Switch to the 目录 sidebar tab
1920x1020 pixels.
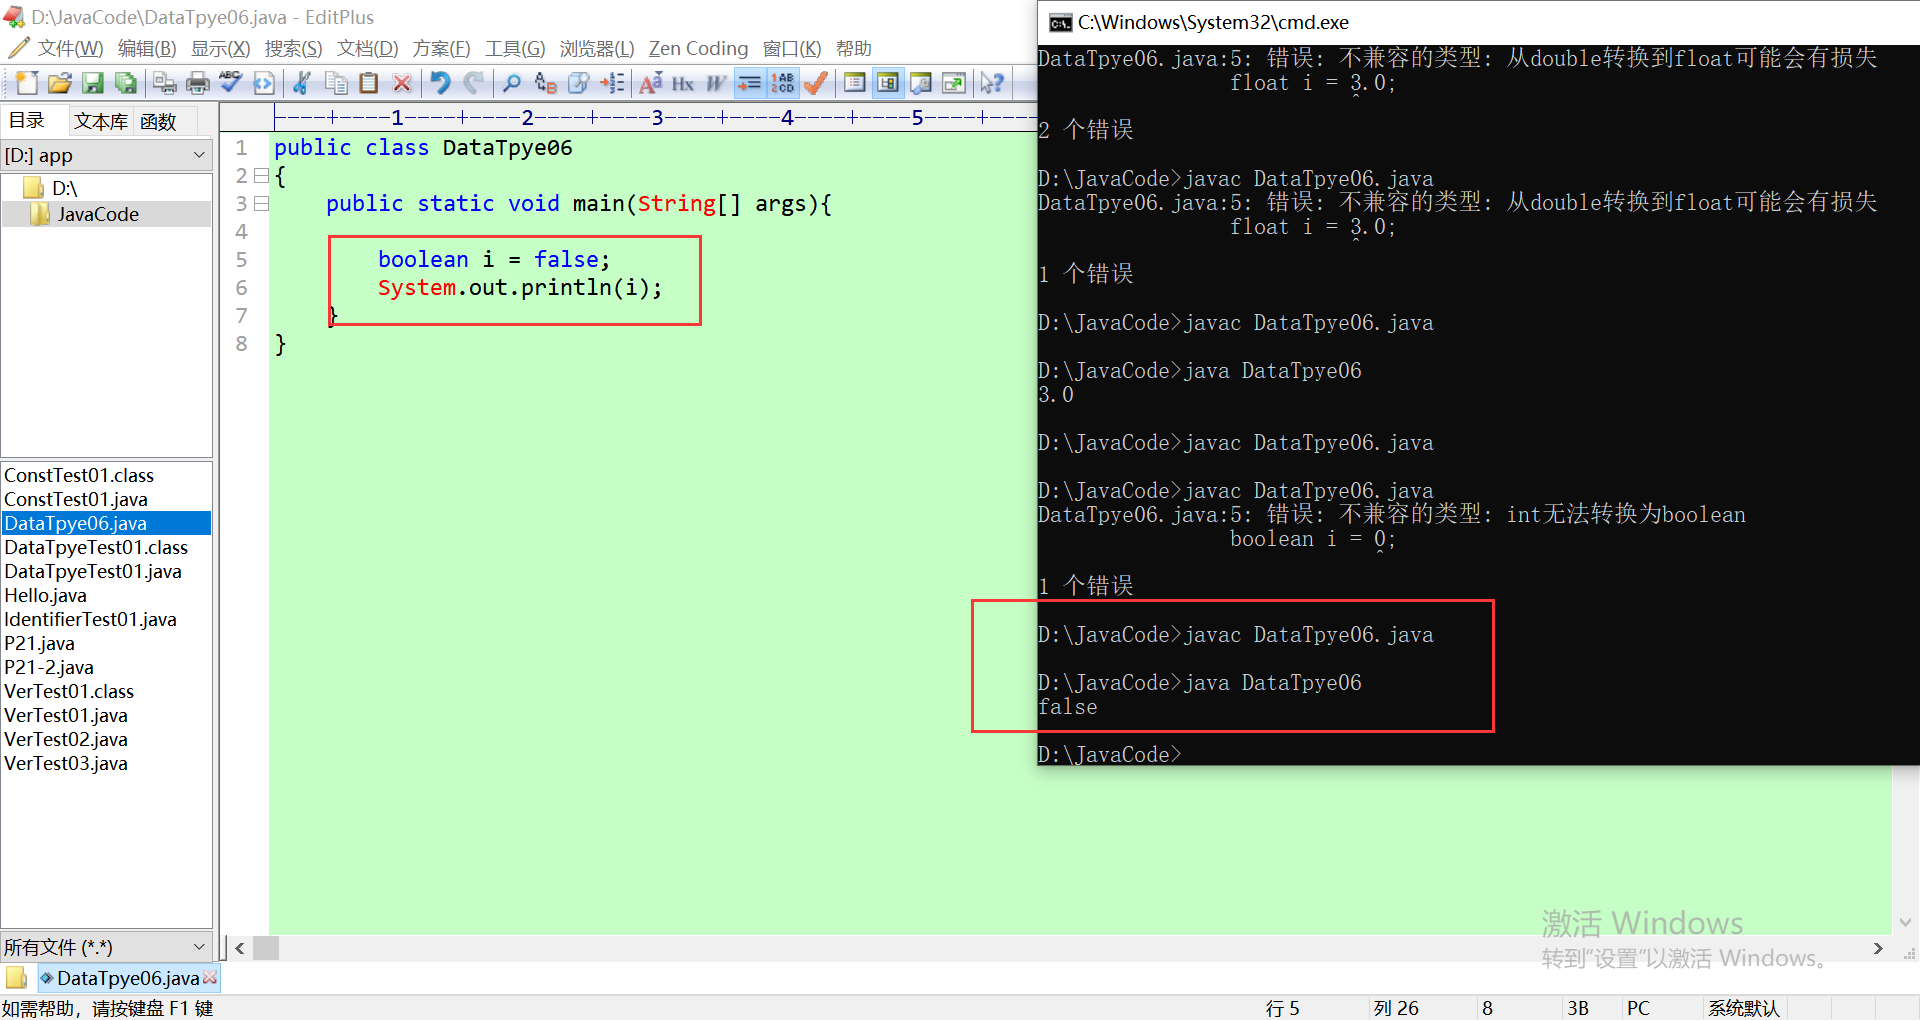coord(28,121)
